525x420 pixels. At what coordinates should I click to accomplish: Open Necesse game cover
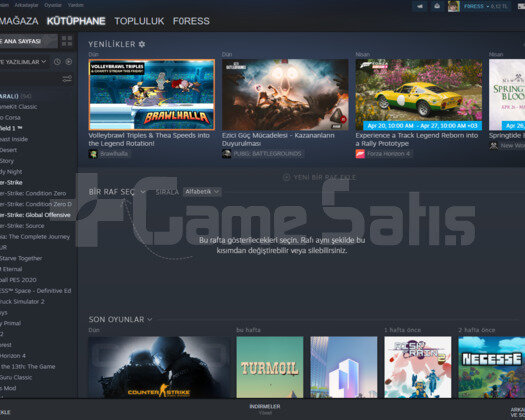point(492,367)
